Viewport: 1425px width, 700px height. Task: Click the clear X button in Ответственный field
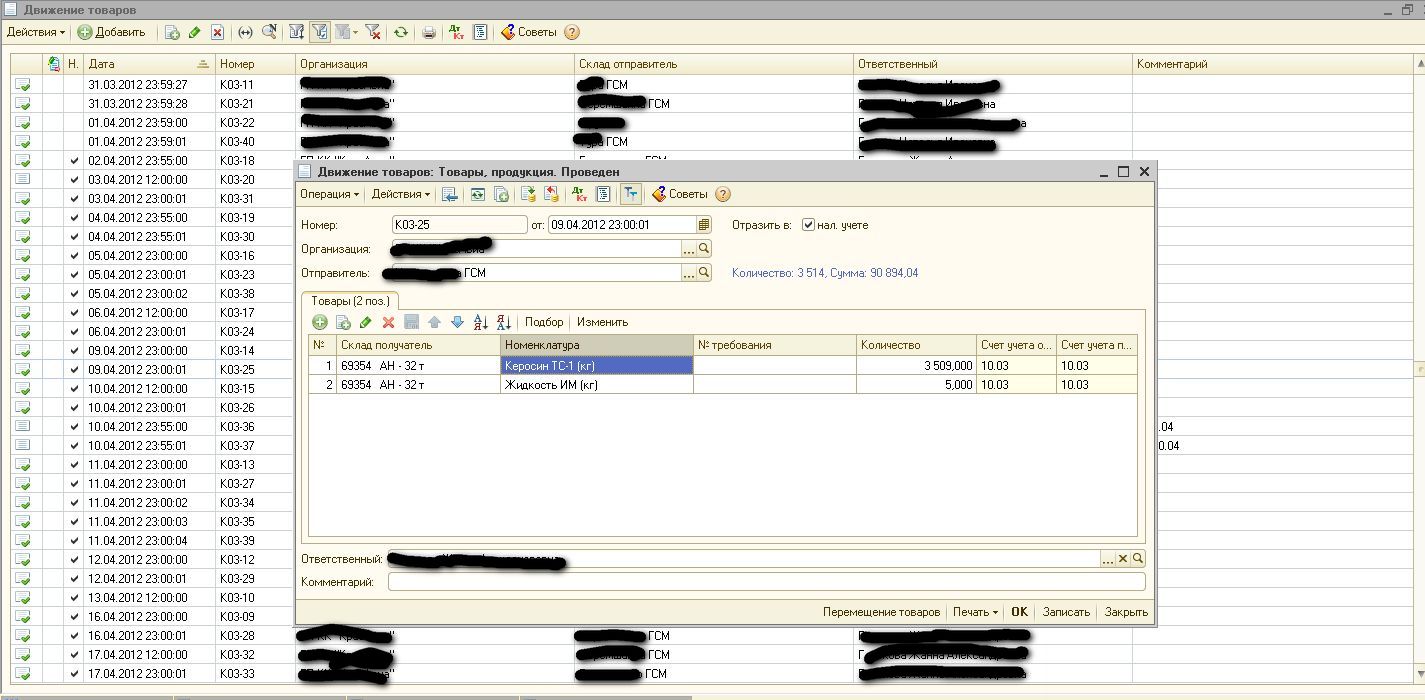pyautogui.click(x=1123, y=559)
